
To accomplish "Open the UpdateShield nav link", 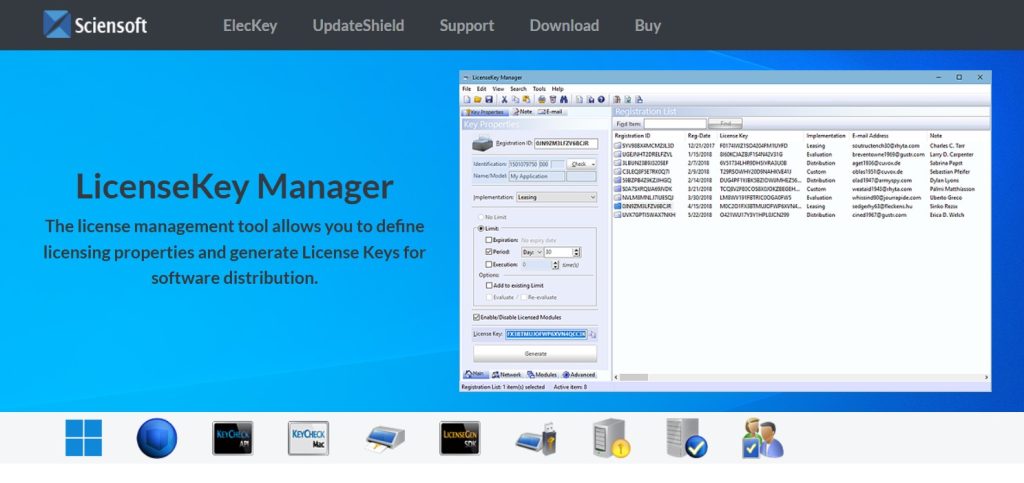I will [x=358, y=25].
